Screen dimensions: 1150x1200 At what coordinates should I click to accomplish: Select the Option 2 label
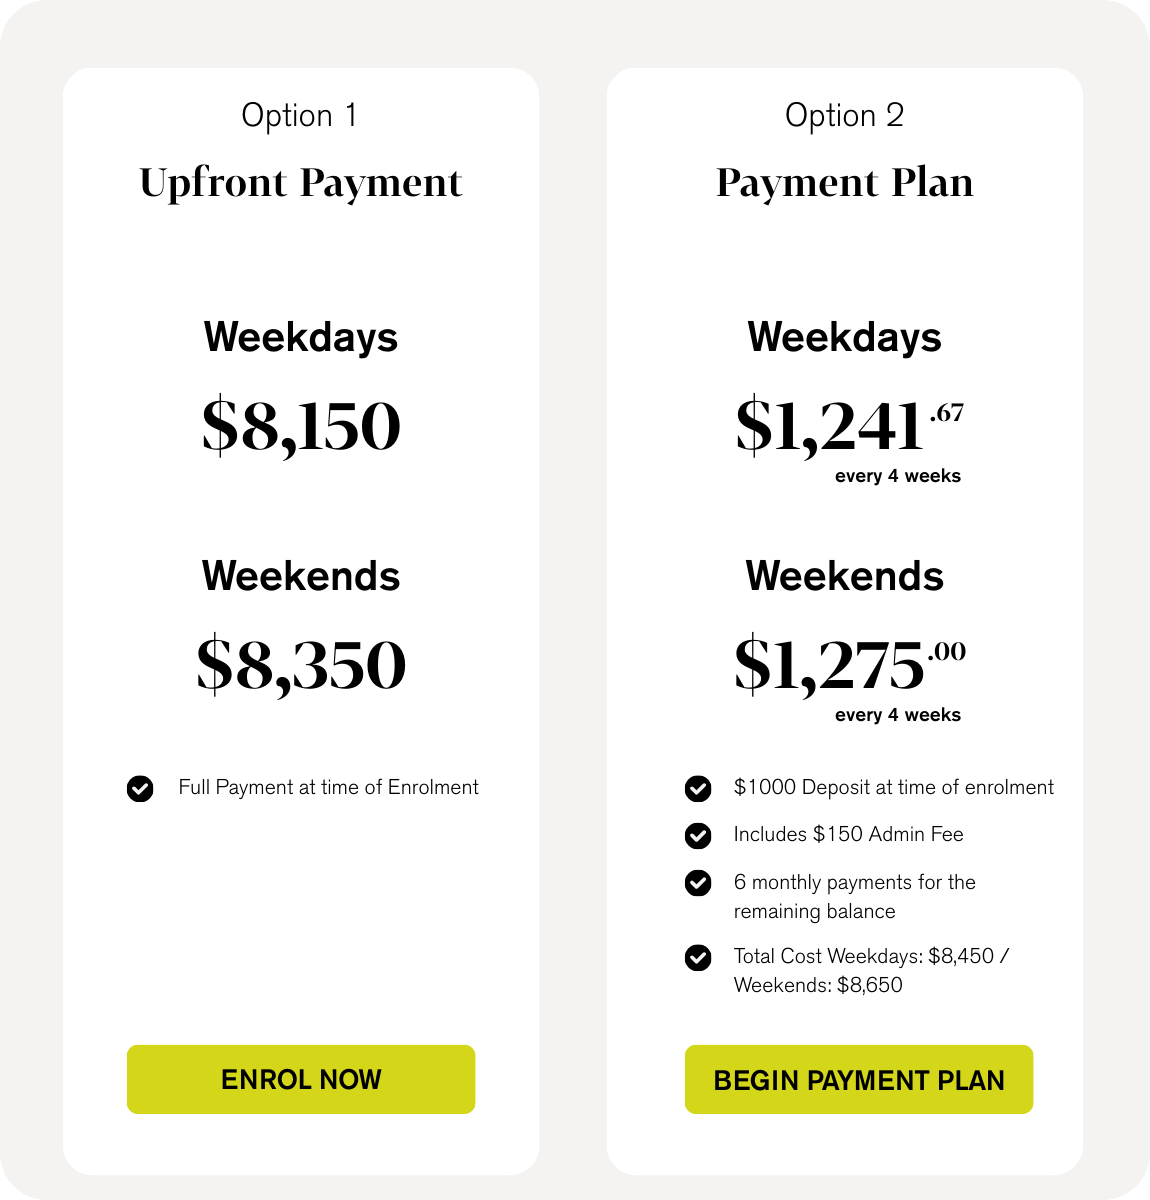pos(845,116)
